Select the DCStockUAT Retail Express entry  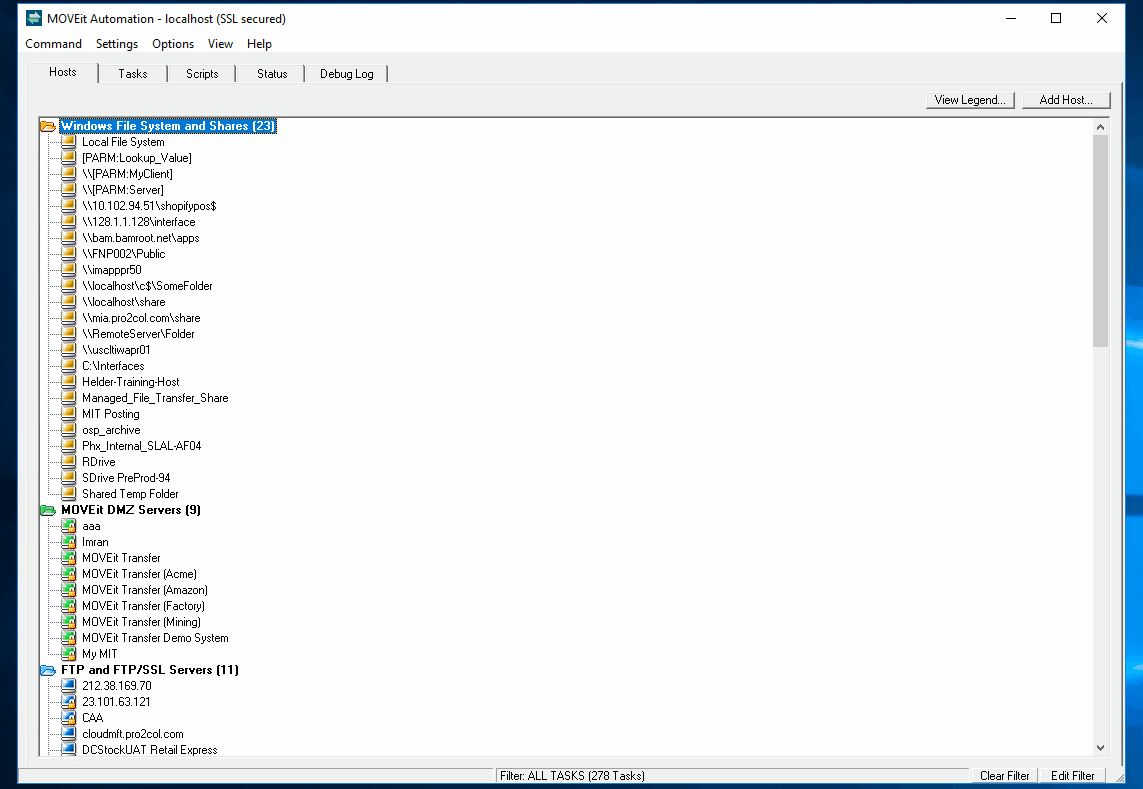[149, 750]
